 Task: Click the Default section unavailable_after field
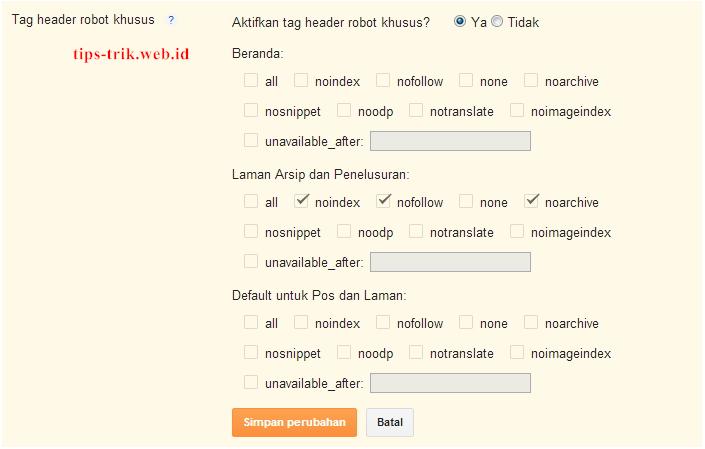point(450,383)
